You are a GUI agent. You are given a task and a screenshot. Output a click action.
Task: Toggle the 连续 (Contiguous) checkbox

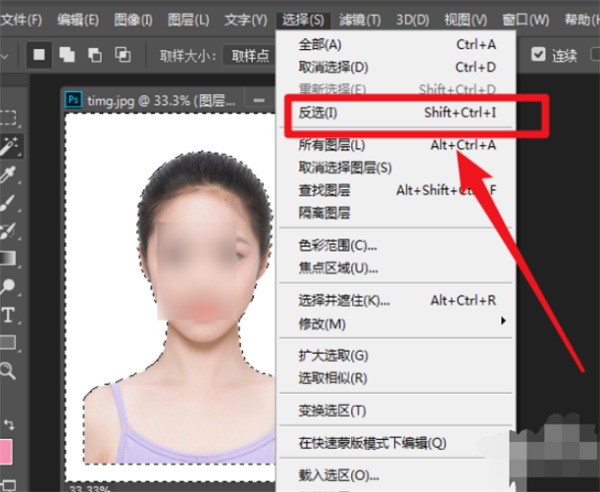click(x=539, y=54)
